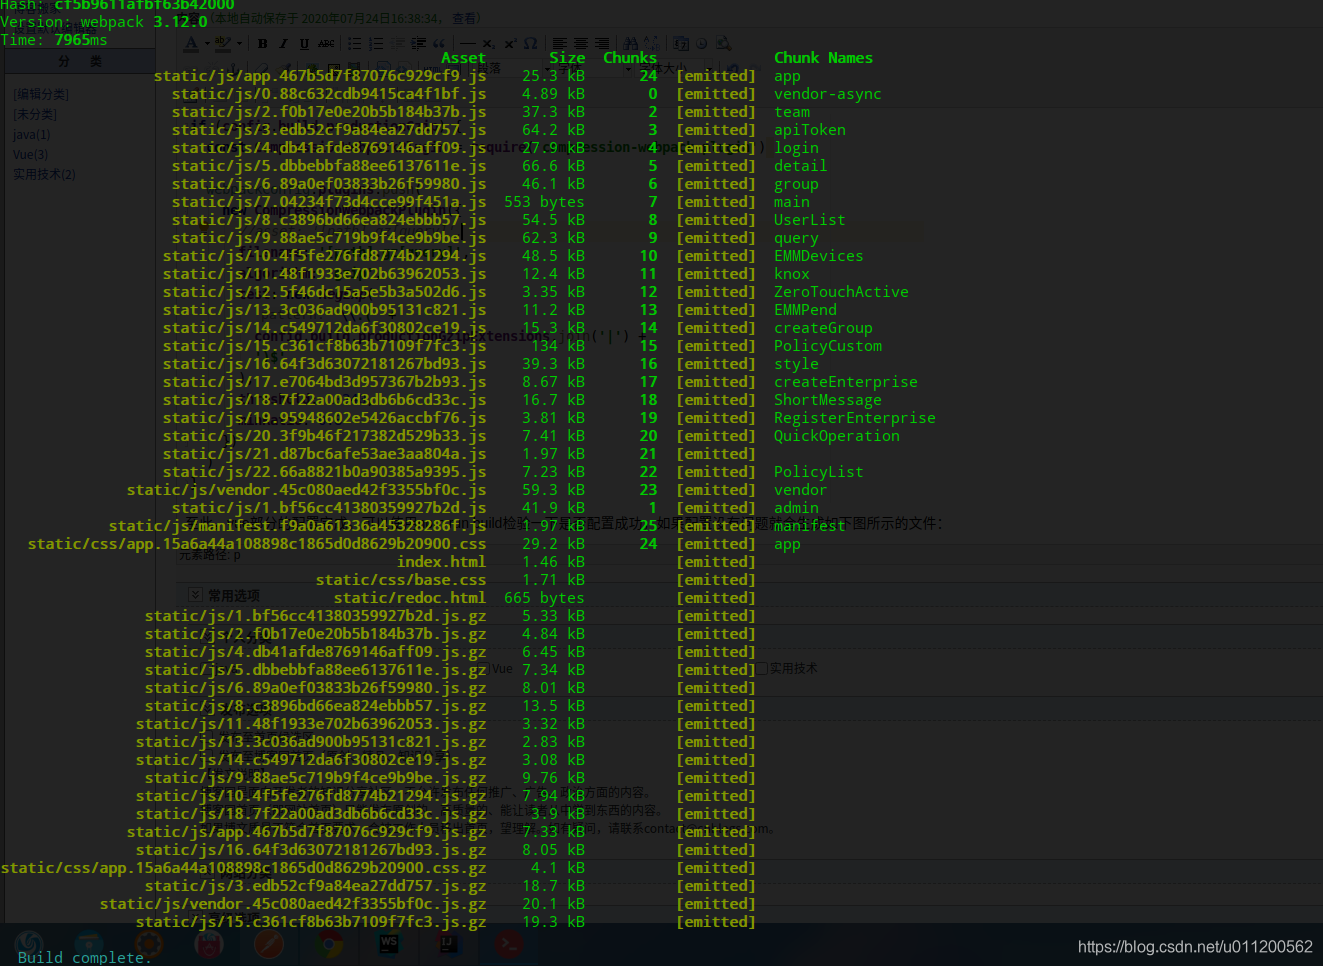Click the '7965ms' build time value

point(81,40)
